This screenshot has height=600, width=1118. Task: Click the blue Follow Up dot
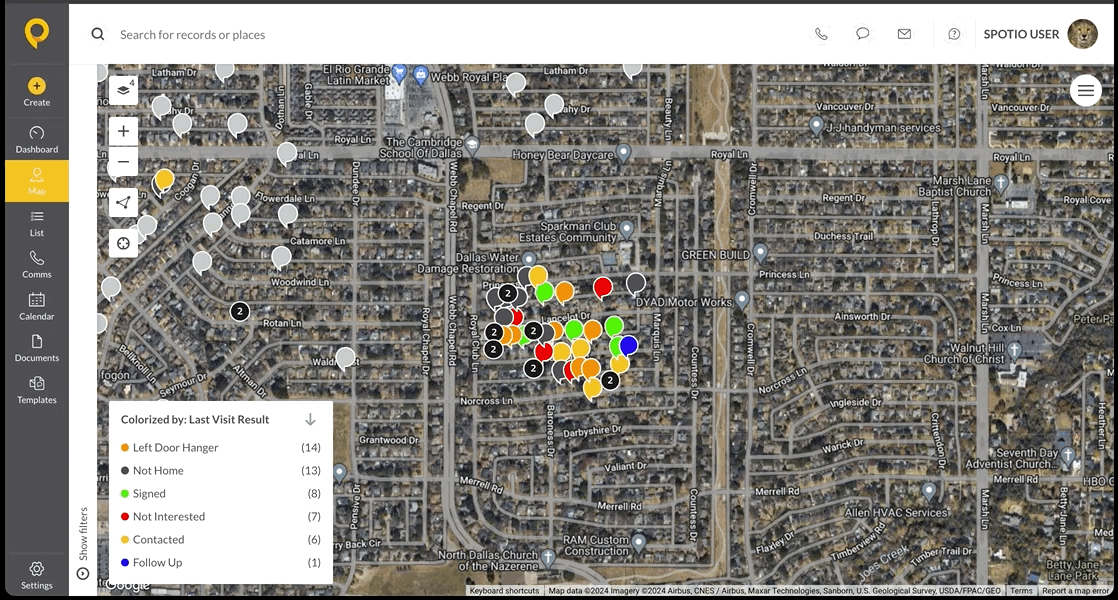[125, 562]
